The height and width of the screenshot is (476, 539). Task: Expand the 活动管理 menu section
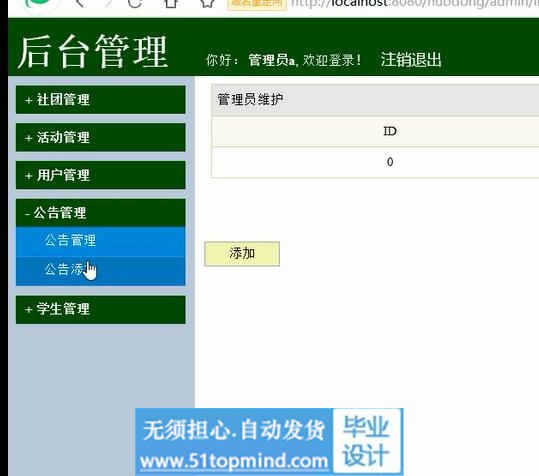point(100,137)
